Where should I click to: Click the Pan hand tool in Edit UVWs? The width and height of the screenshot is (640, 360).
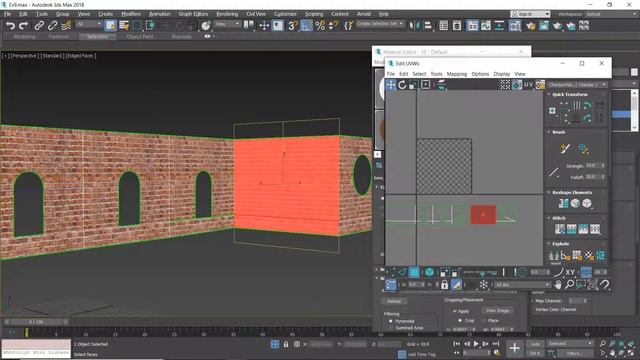(558, 284)
